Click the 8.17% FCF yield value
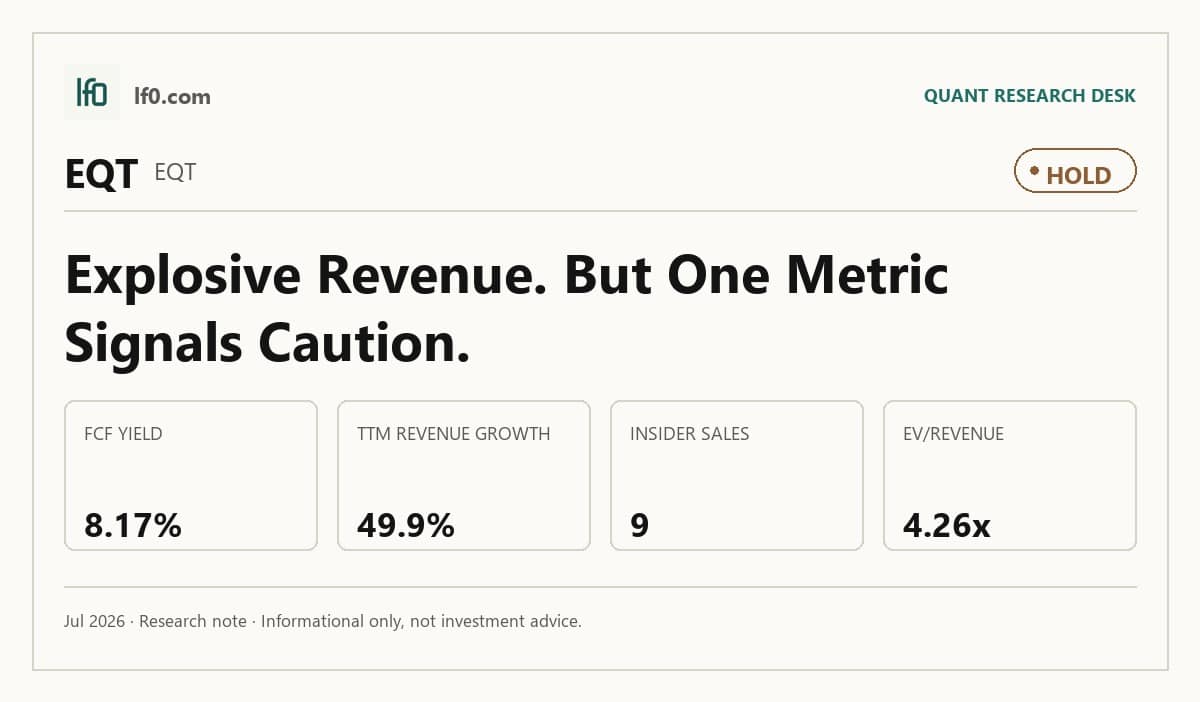 click(133, 525)
